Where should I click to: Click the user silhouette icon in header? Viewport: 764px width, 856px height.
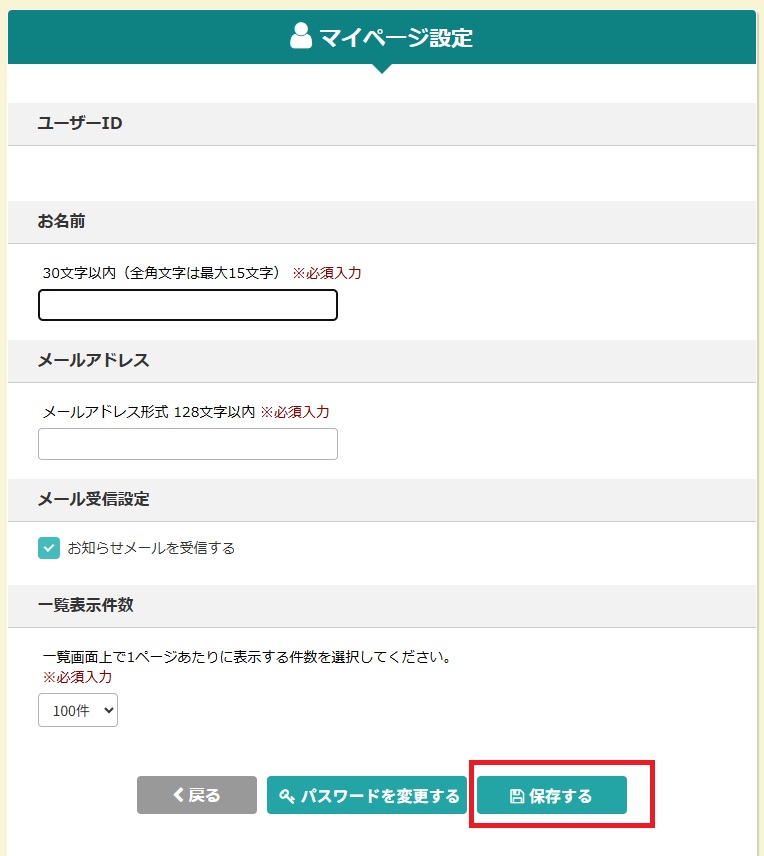(301, 37)
